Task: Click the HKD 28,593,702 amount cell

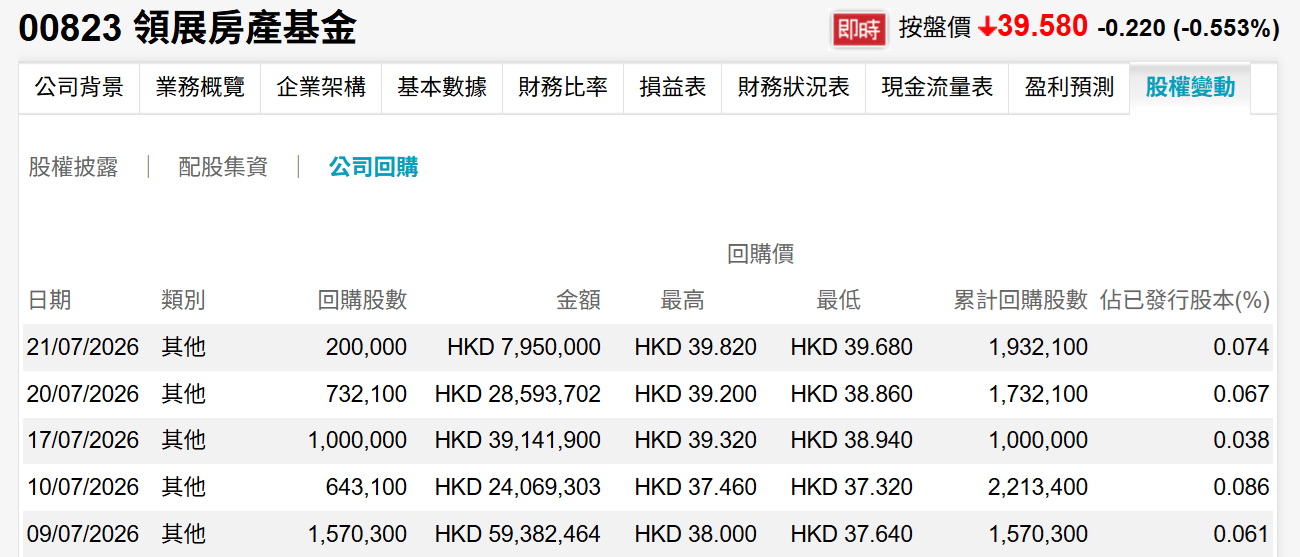Action: [518, 394]
